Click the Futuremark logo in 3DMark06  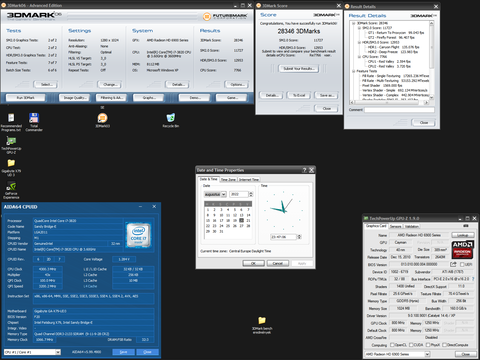pyautogui.click(x=225, y=16)
